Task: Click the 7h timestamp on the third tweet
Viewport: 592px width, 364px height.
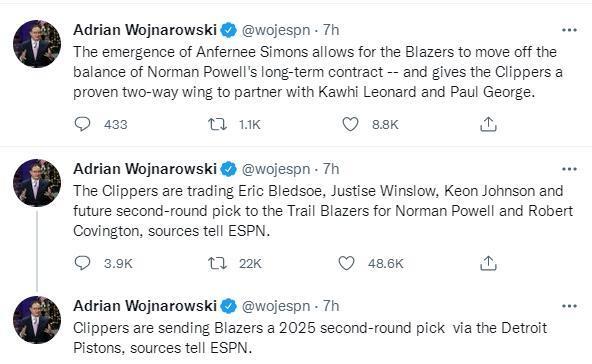Action: point(331,306)
